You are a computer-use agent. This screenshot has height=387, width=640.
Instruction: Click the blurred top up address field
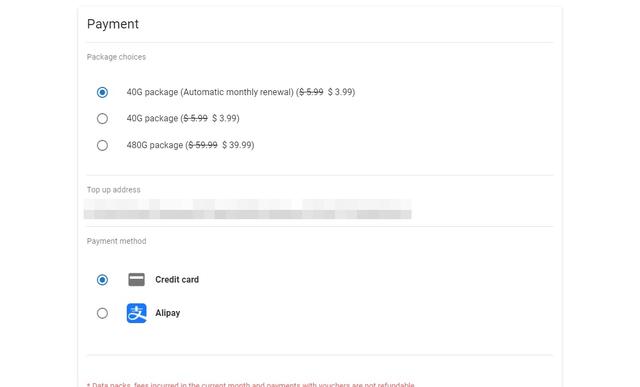pyautogui.click(x=247, y=209)
